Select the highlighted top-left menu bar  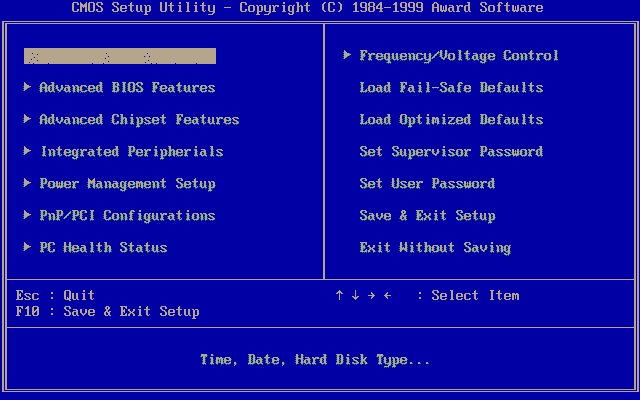(120, 56)
